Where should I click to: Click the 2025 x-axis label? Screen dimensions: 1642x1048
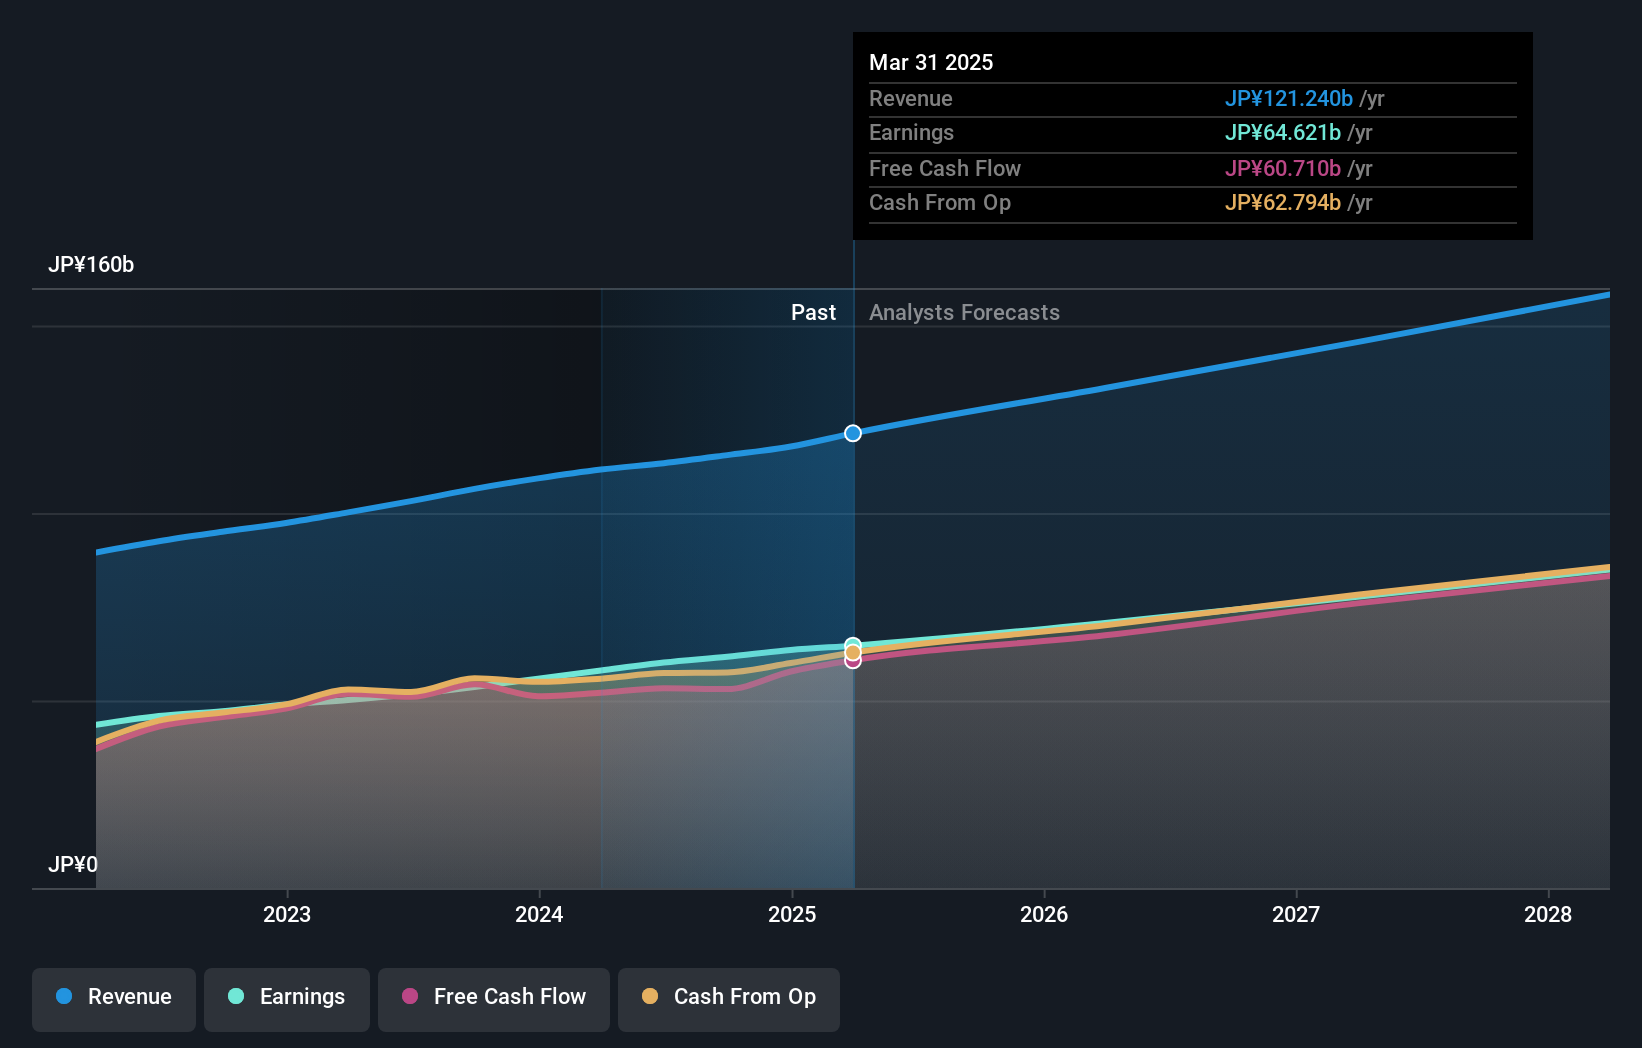[x=792, y=914]
